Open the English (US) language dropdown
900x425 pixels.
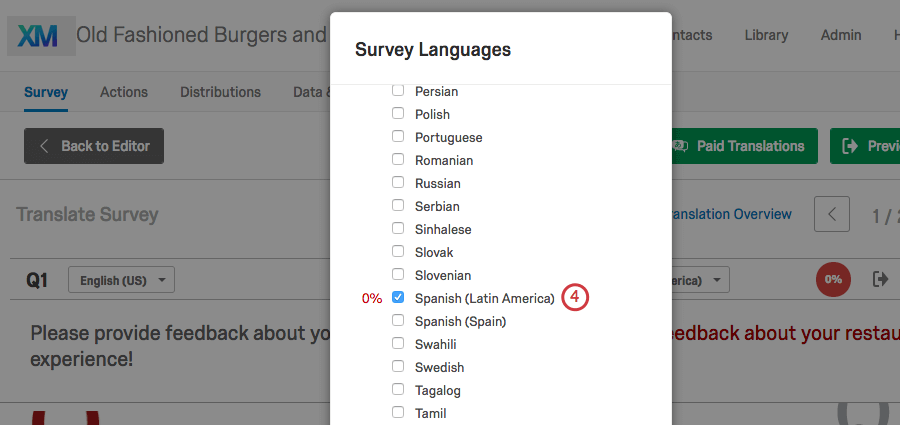(121, 280)
